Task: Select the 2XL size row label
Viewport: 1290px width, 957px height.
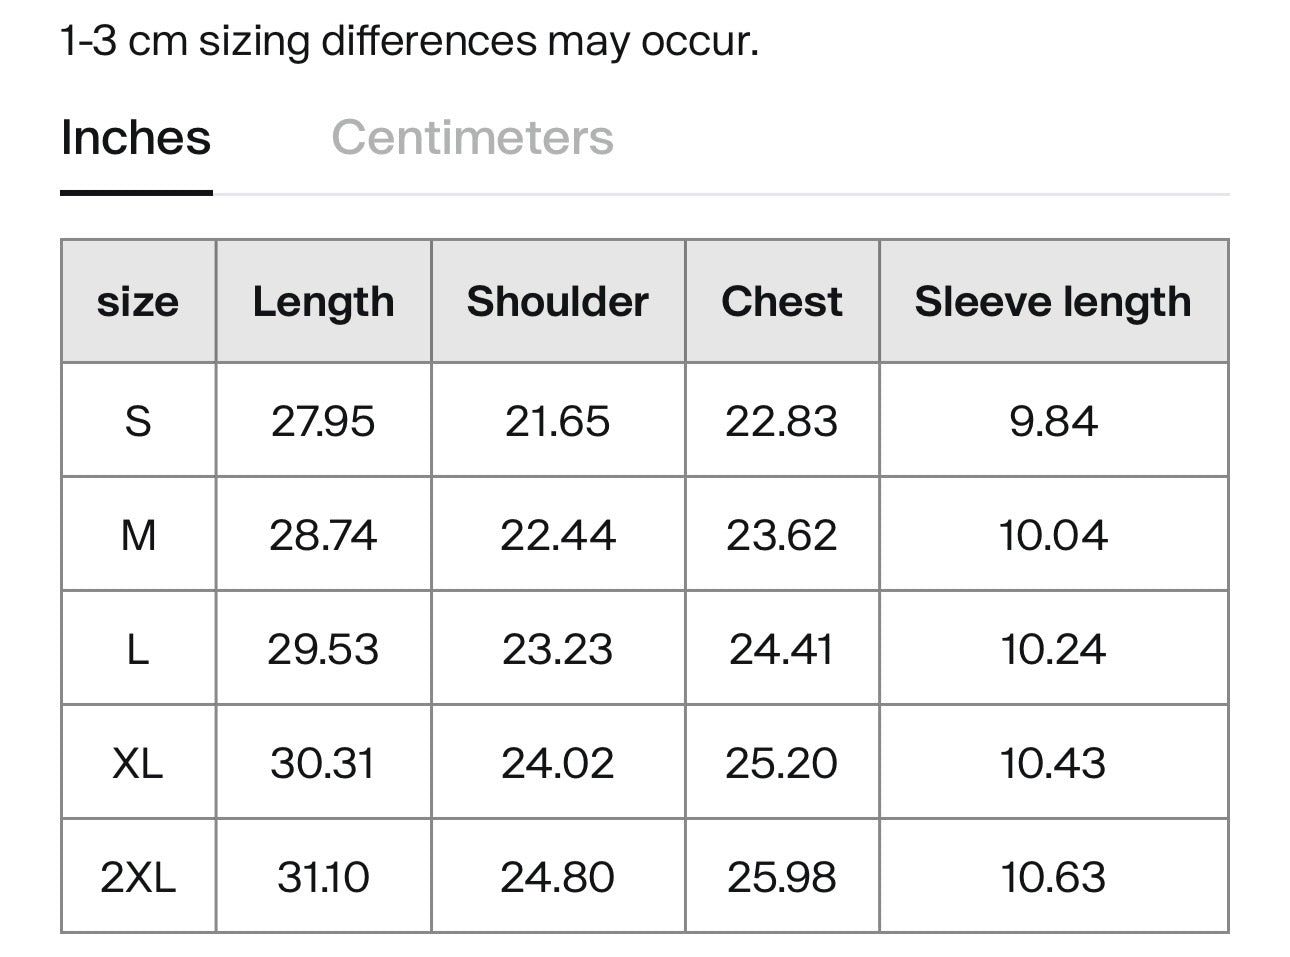Action: coord(138,877)
